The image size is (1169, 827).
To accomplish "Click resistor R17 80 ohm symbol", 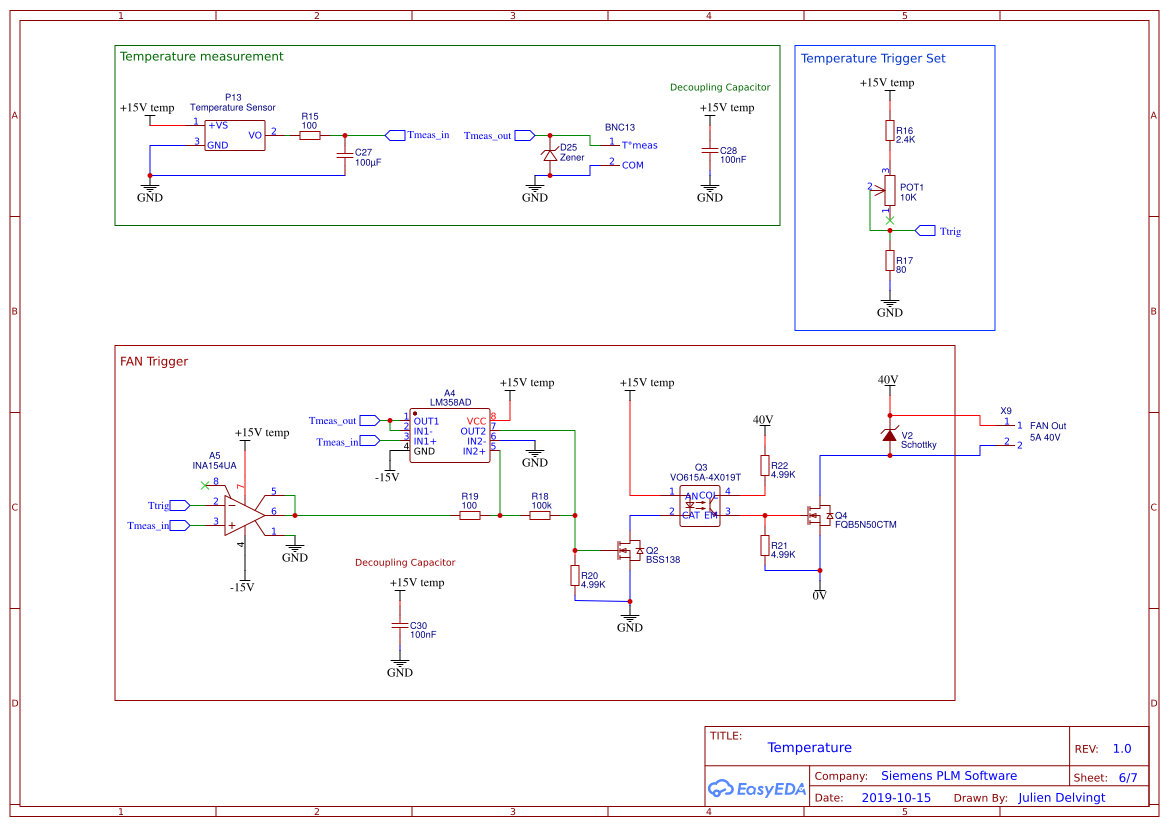I will click(889, 260).
